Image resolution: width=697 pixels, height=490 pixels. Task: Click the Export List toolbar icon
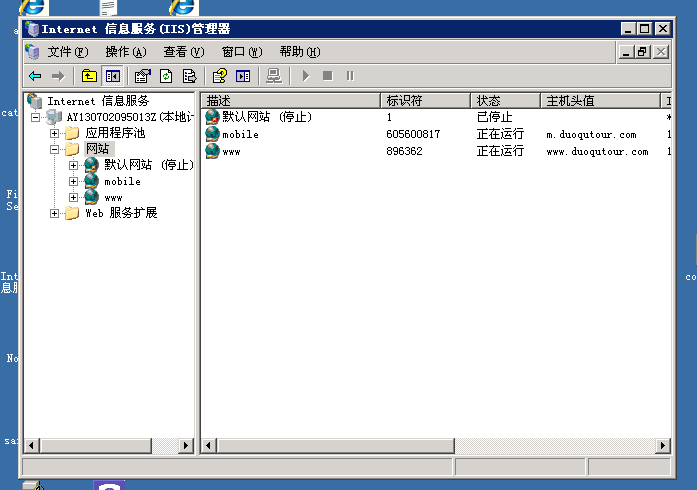pyautogui.click(x=189, y=76)
